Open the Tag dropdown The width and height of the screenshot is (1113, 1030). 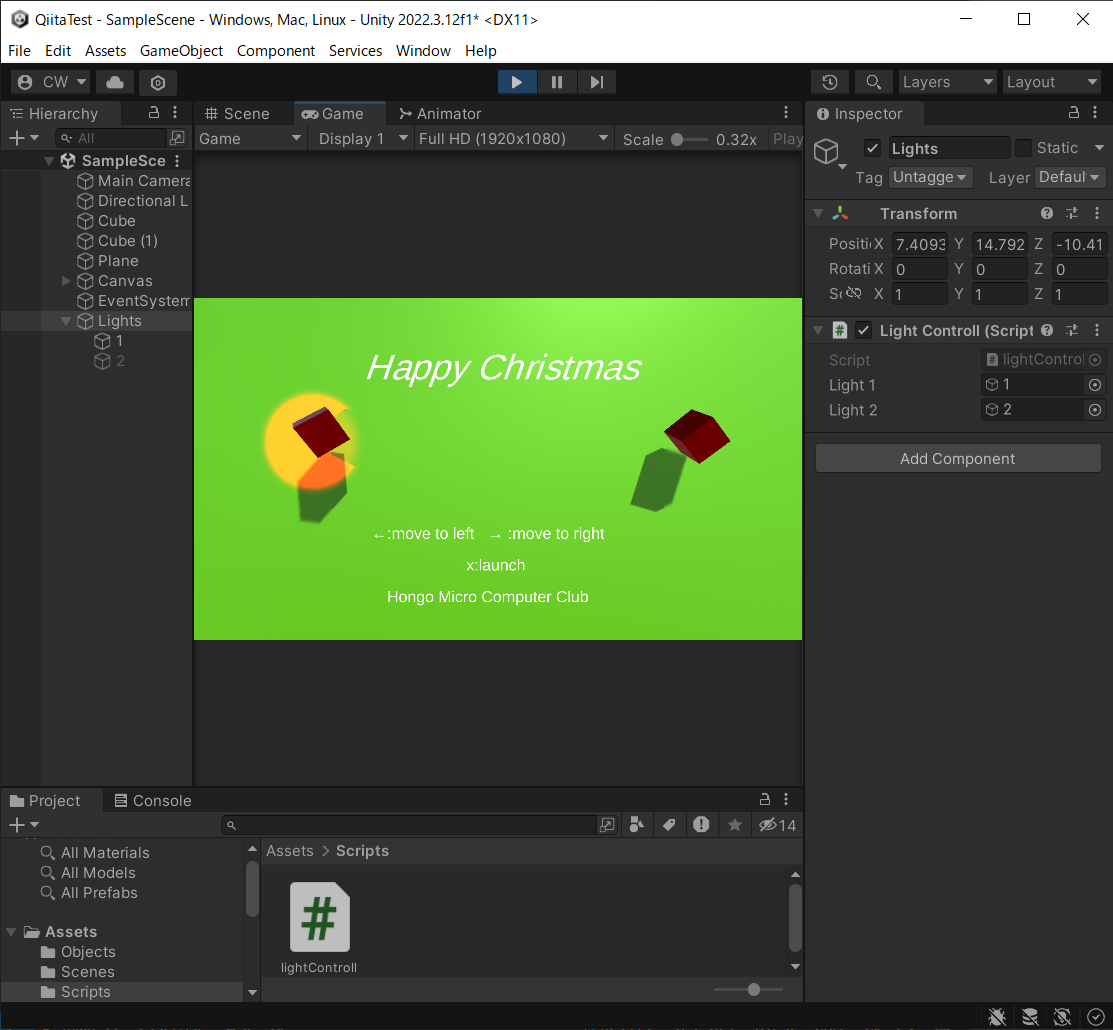coord(930,177)
